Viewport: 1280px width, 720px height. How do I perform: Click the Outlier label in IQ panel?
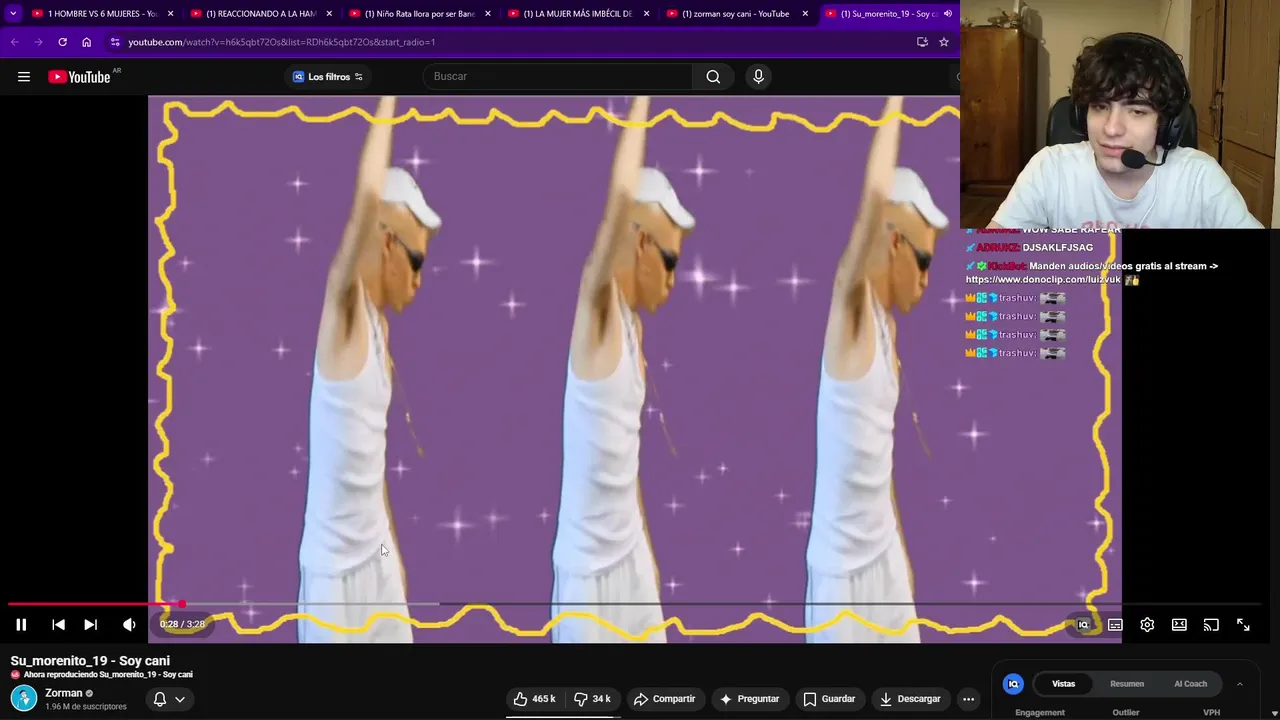tap(1126, 713)
